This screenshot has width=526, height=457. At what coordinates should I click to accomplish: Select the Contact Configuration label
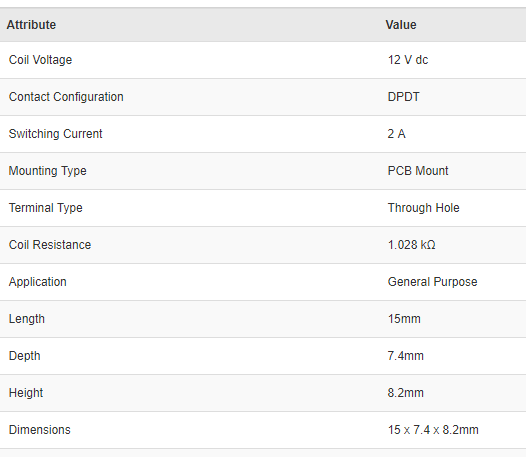click(x=66, y=97)
